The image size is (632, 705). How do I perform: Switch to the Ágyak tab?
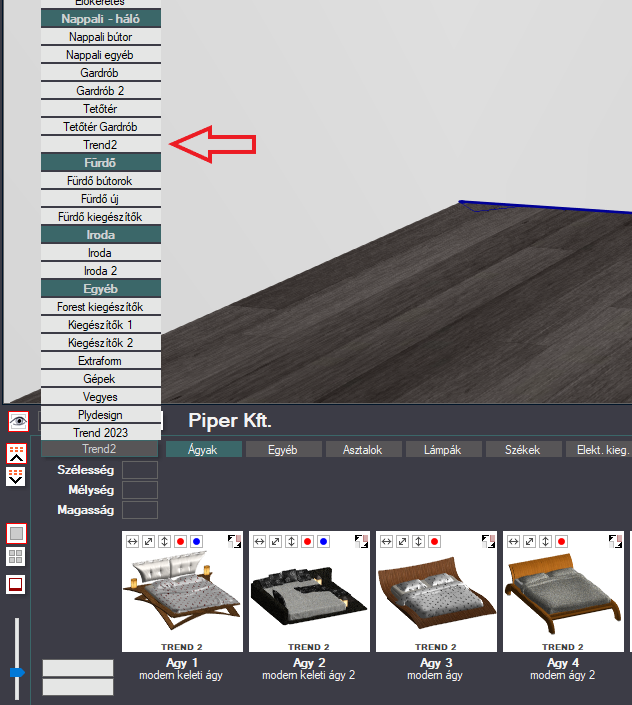tap(204, 450)
